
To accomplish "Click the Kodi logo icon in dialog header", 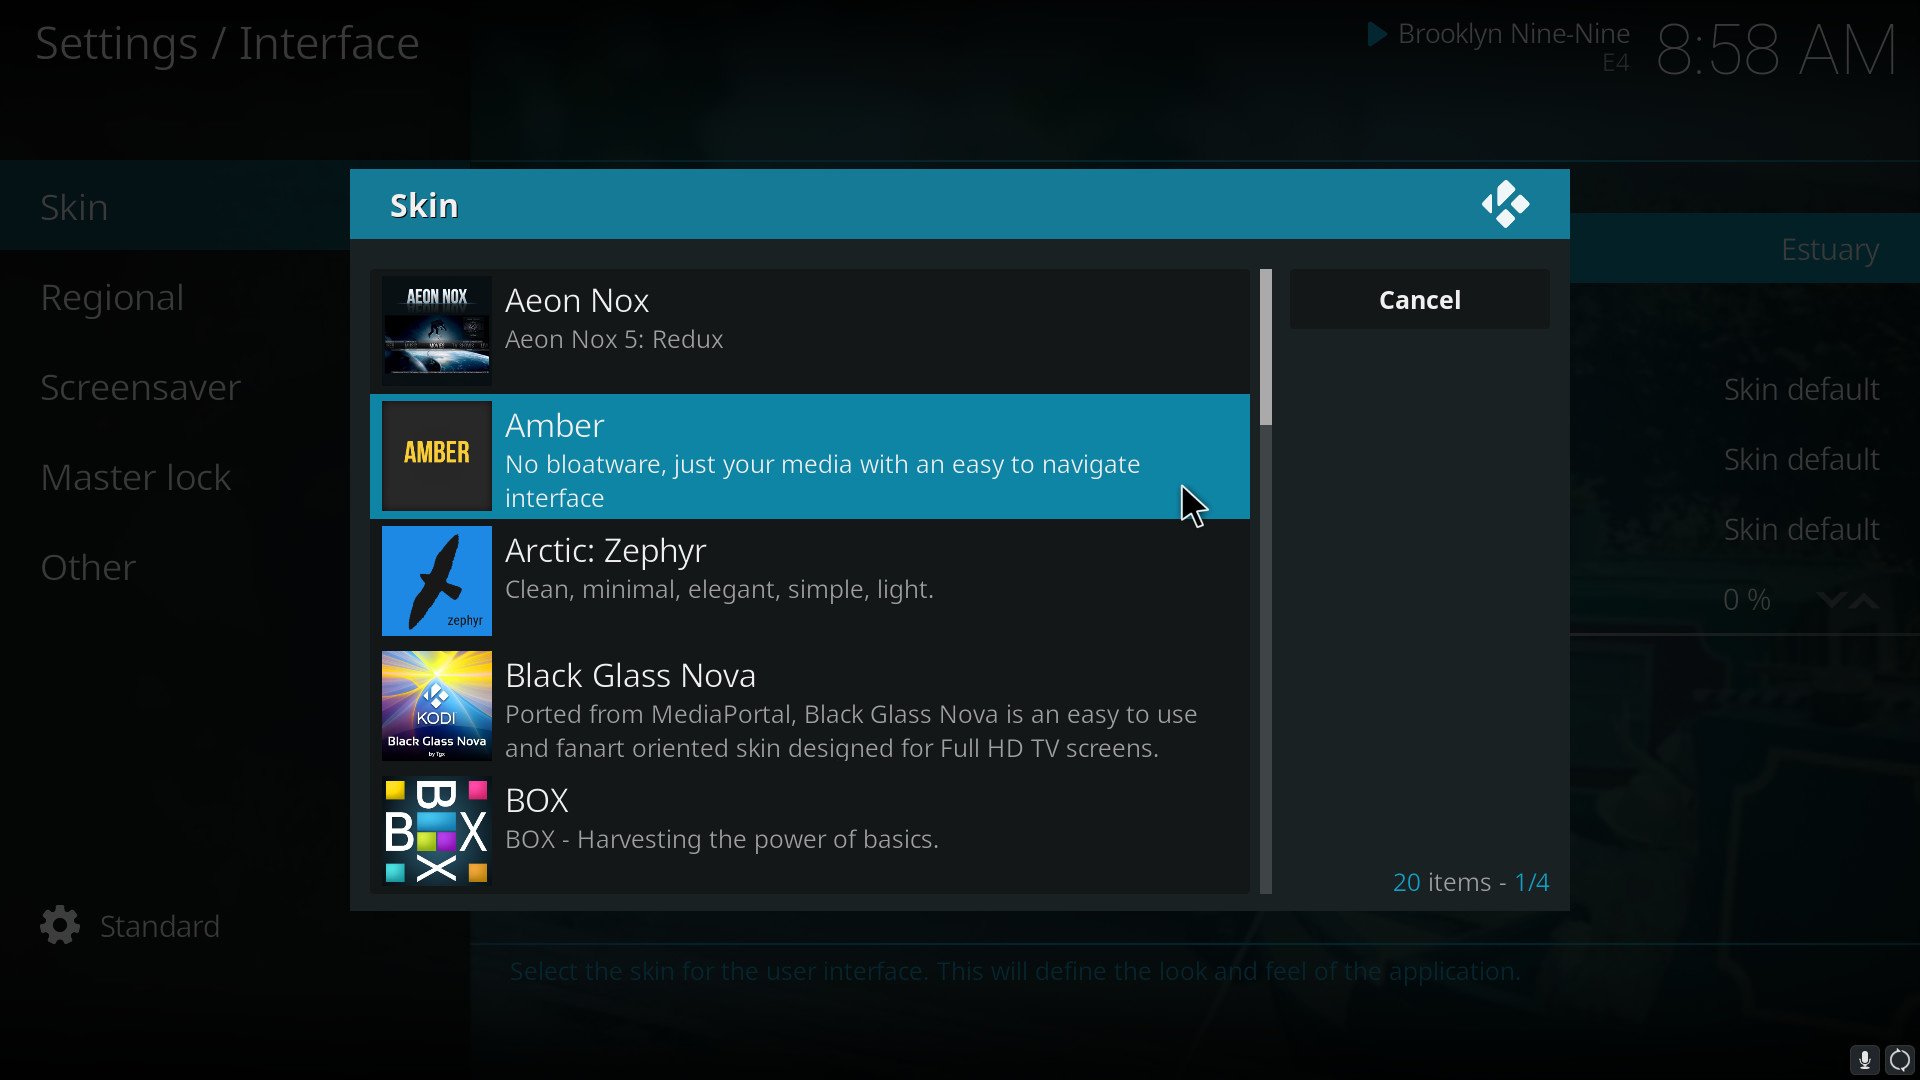I will click(x=1506, y=203).
